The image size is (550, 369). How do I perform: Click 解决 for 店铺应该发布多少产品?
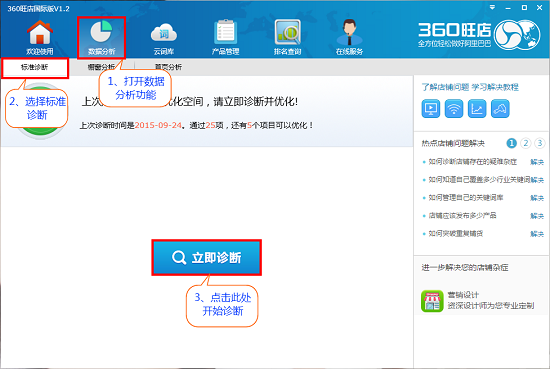tap(537, 216)
